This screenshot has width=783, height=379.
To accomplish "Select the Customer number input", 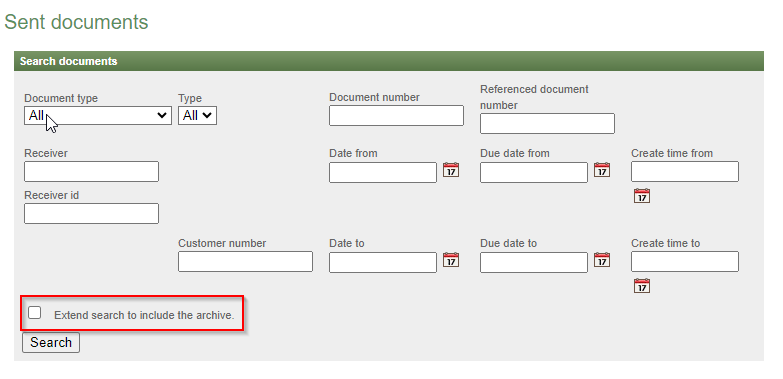I will [246, 262].
